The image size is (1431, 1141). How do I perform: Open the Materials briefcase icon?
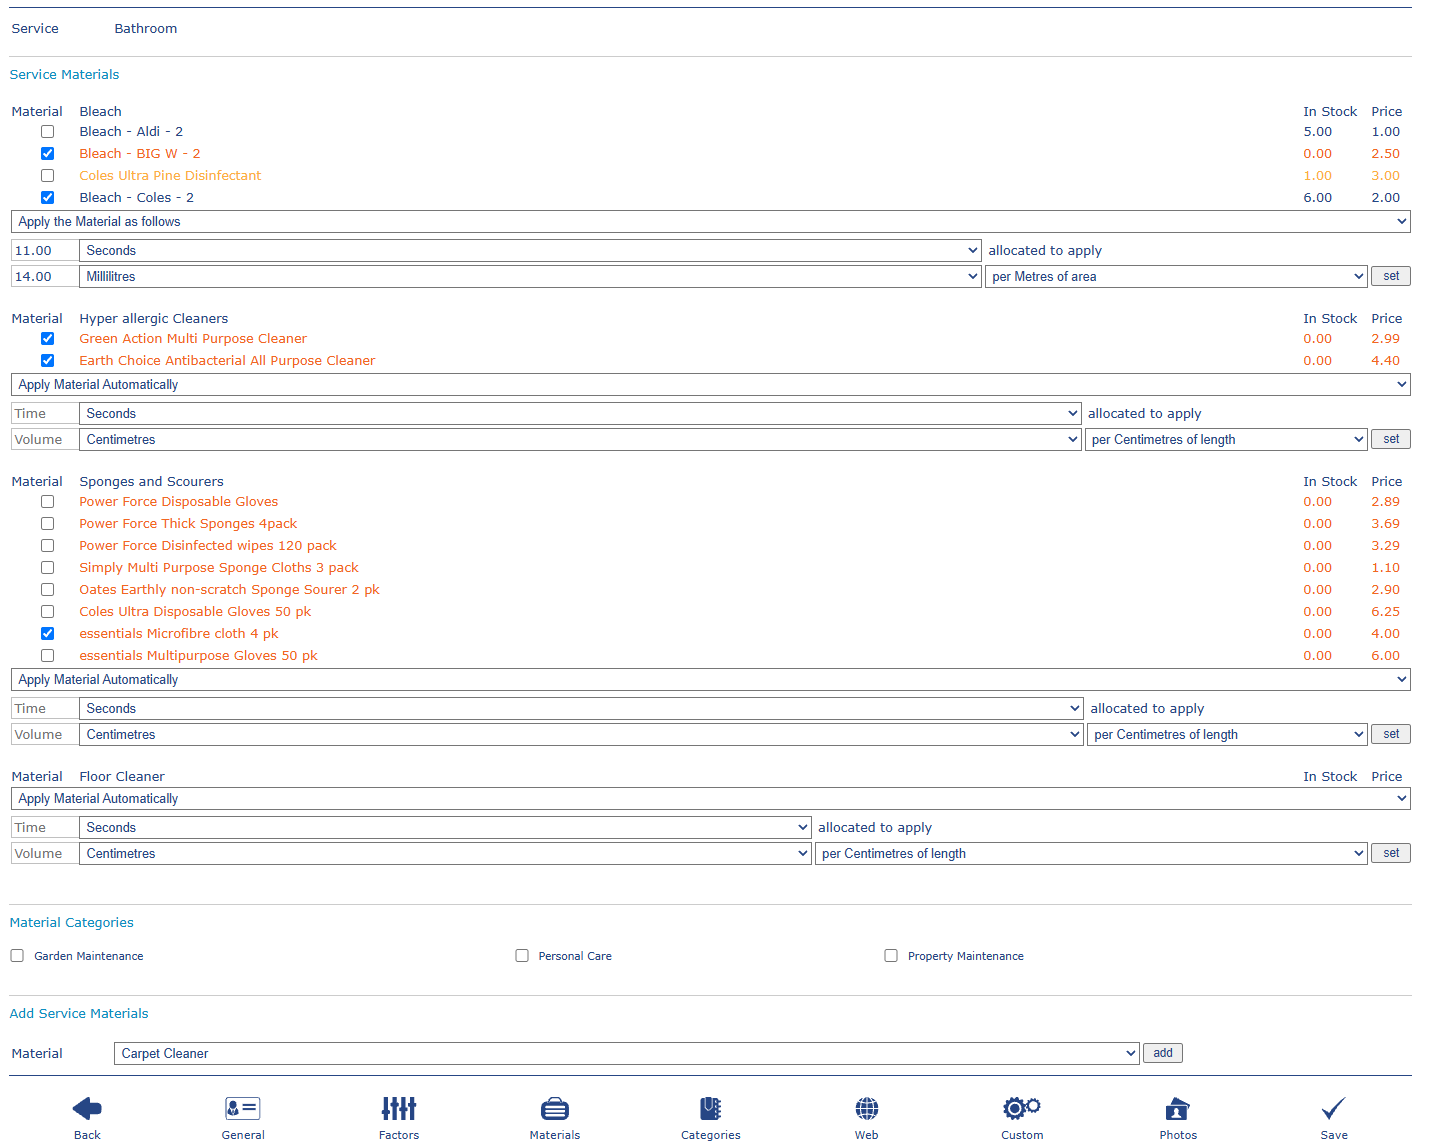point(555,1108)
